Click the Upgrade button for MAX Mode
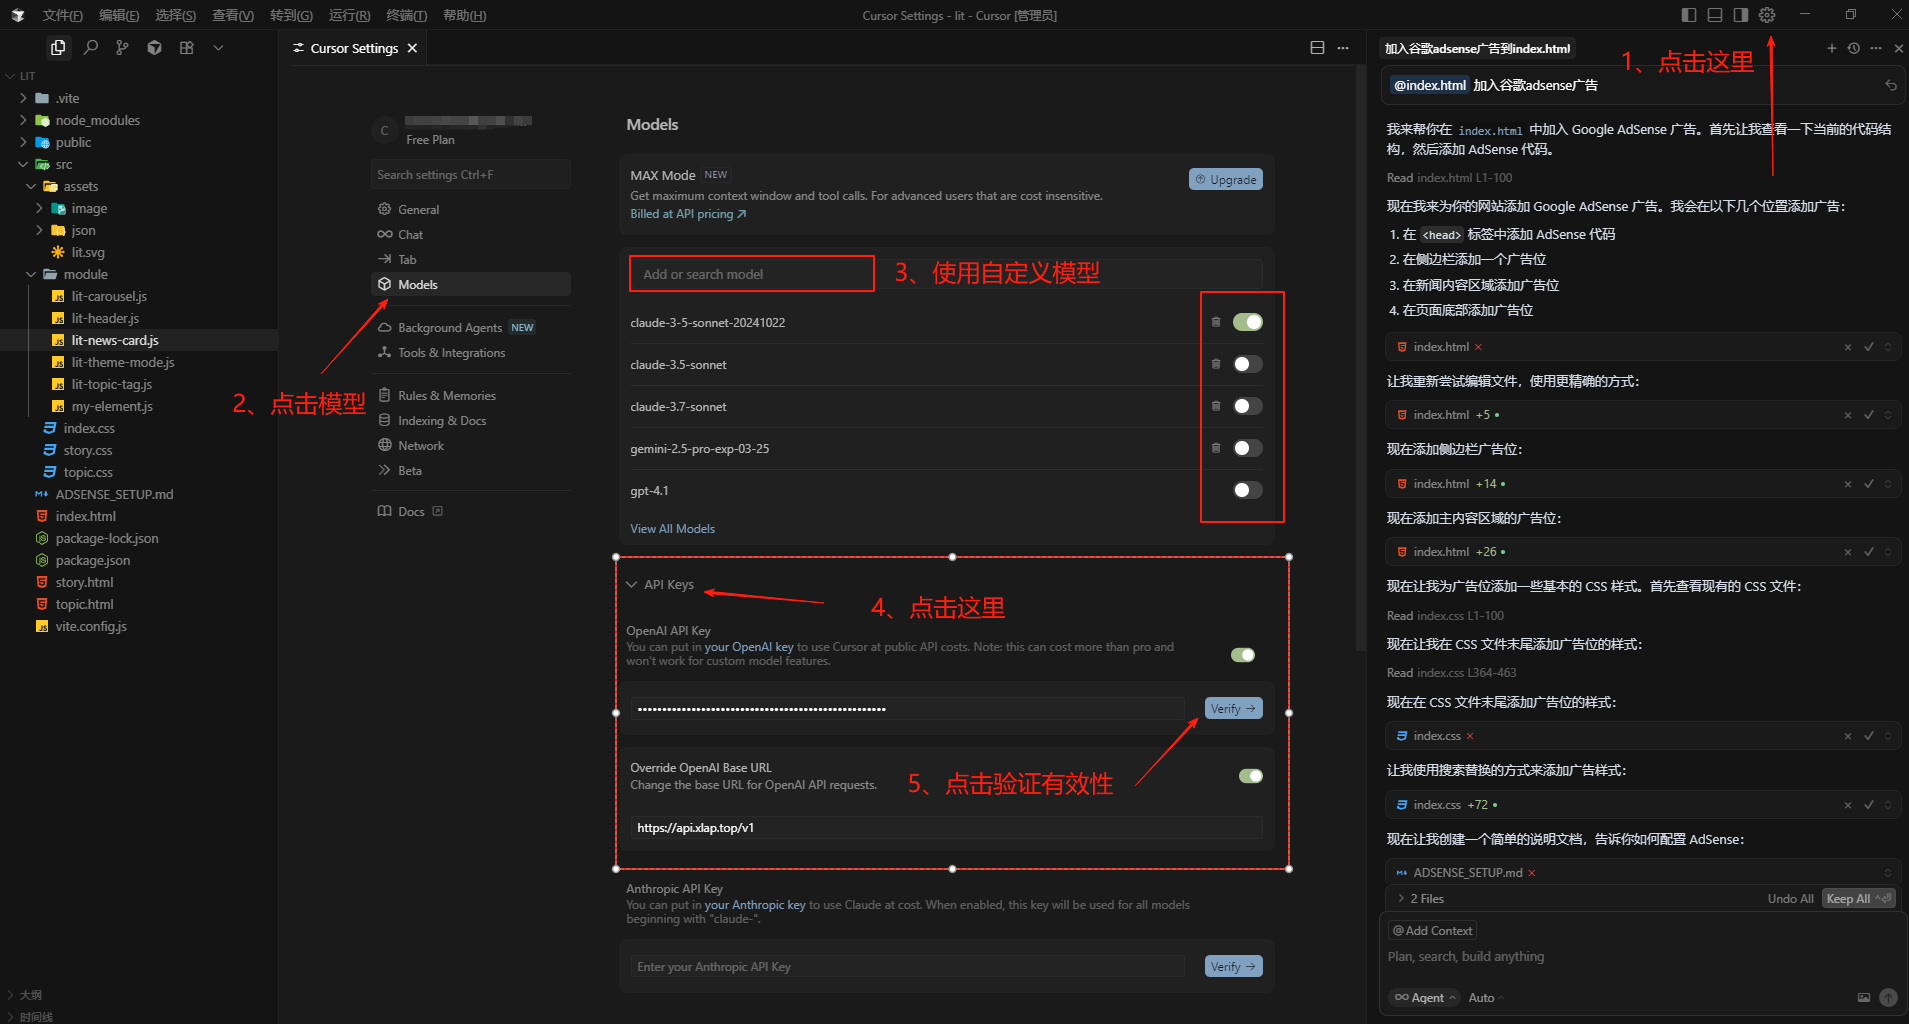 click(x=1226, y=179)
